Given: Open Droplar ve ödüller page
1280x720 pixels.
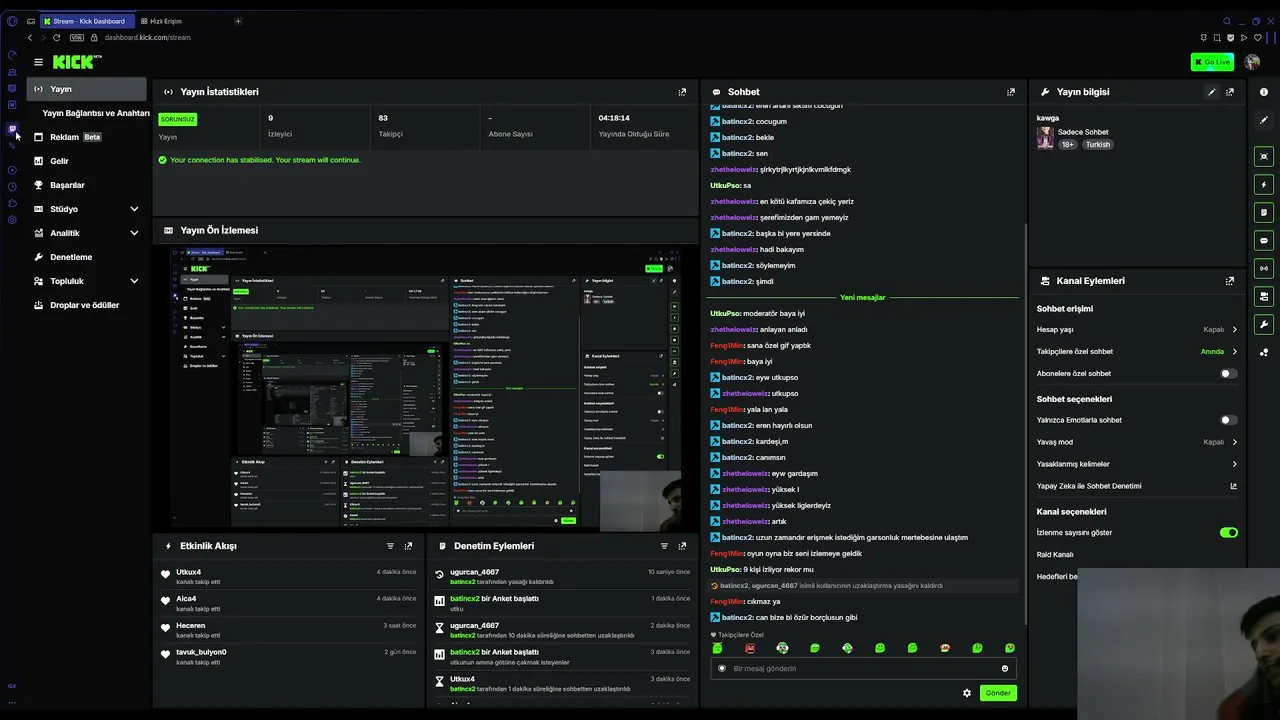Looking at the screenshot, I should 87,305.
